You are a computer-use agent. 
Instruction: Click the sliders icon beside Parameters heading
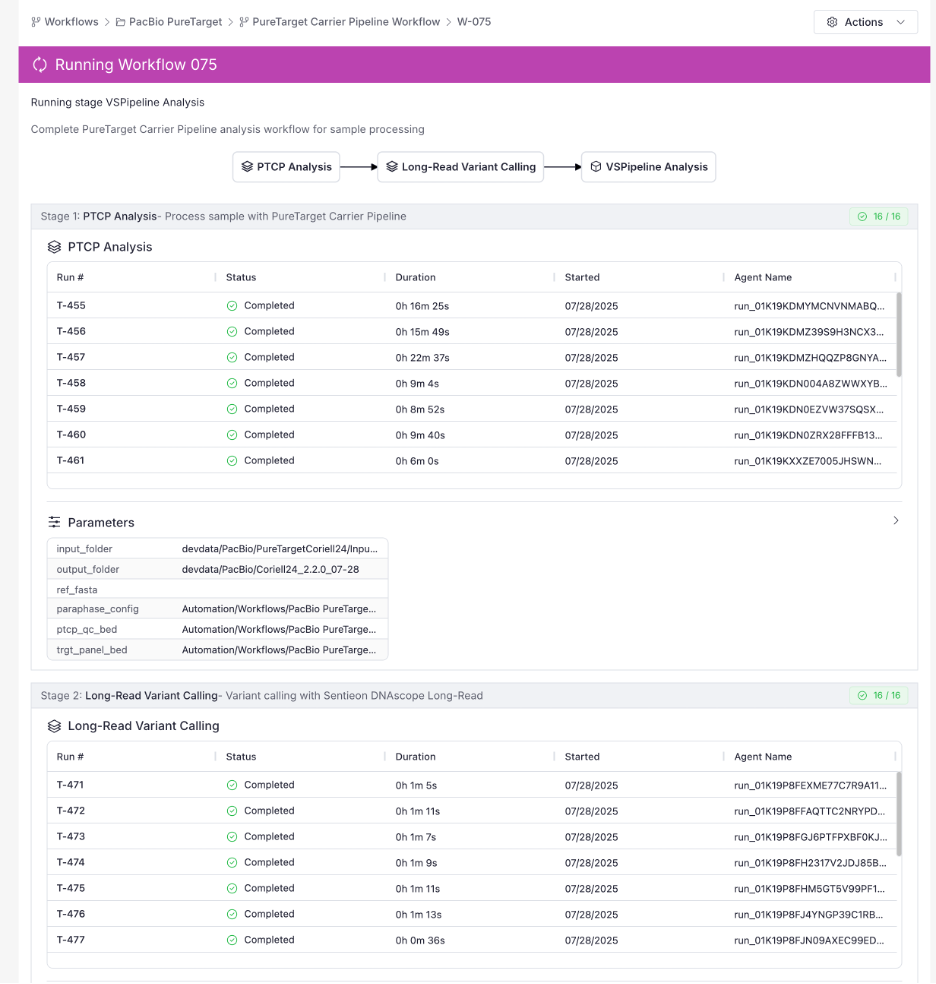pos(55,522)
